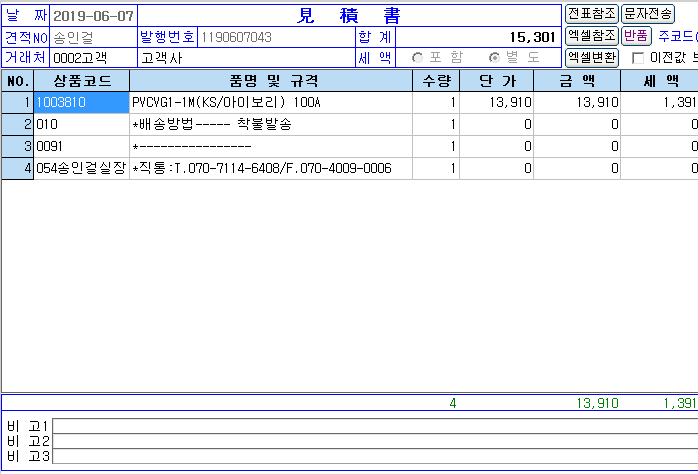Click the date field showing 2019-06-07
The height and width of the screenshot is (474, 698).
click(92, 16)
